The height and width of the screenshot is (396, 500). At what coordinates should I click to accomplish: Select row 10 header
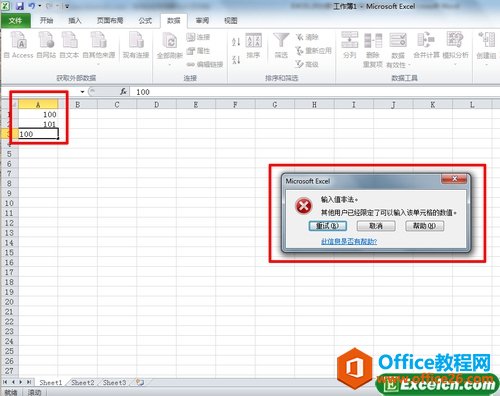pos(9,203)
